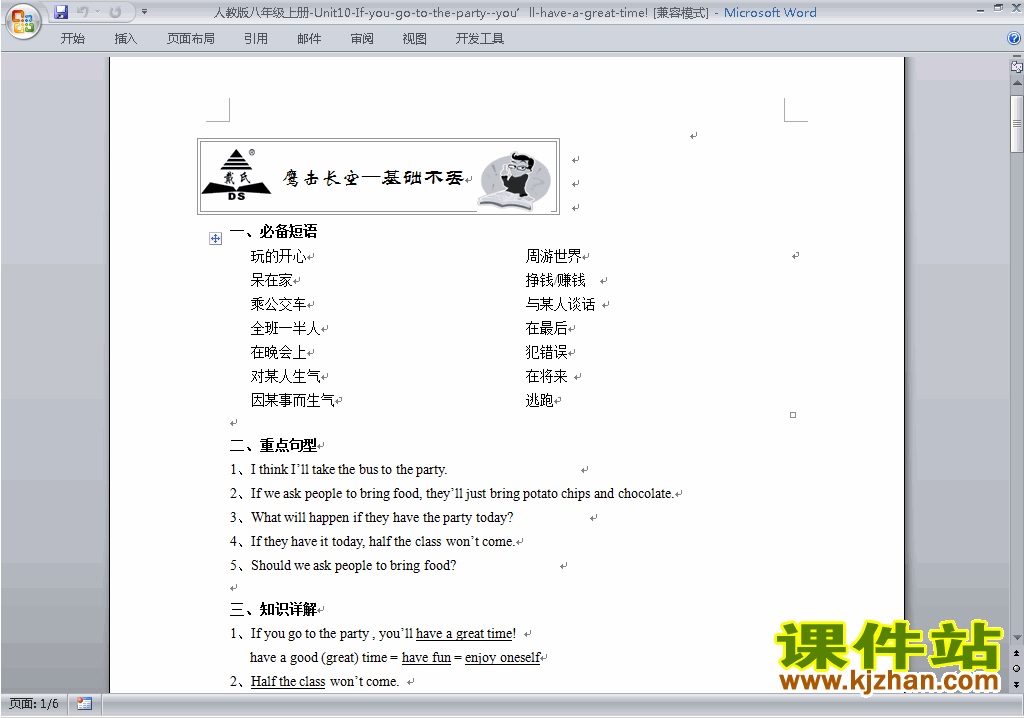The width and height of the screenshot is (1024, 718).
Task: Open the 审阅 ribbon tab
Action: [362, 39]
